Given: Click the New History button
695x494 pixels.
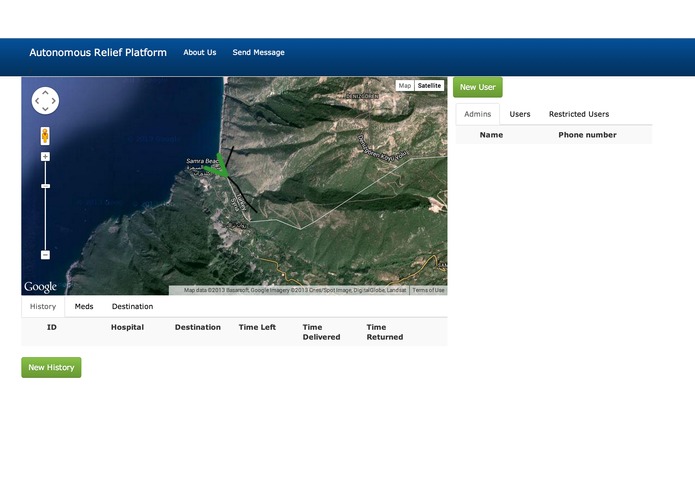Looking at the screenshot, I should [51, 368].
